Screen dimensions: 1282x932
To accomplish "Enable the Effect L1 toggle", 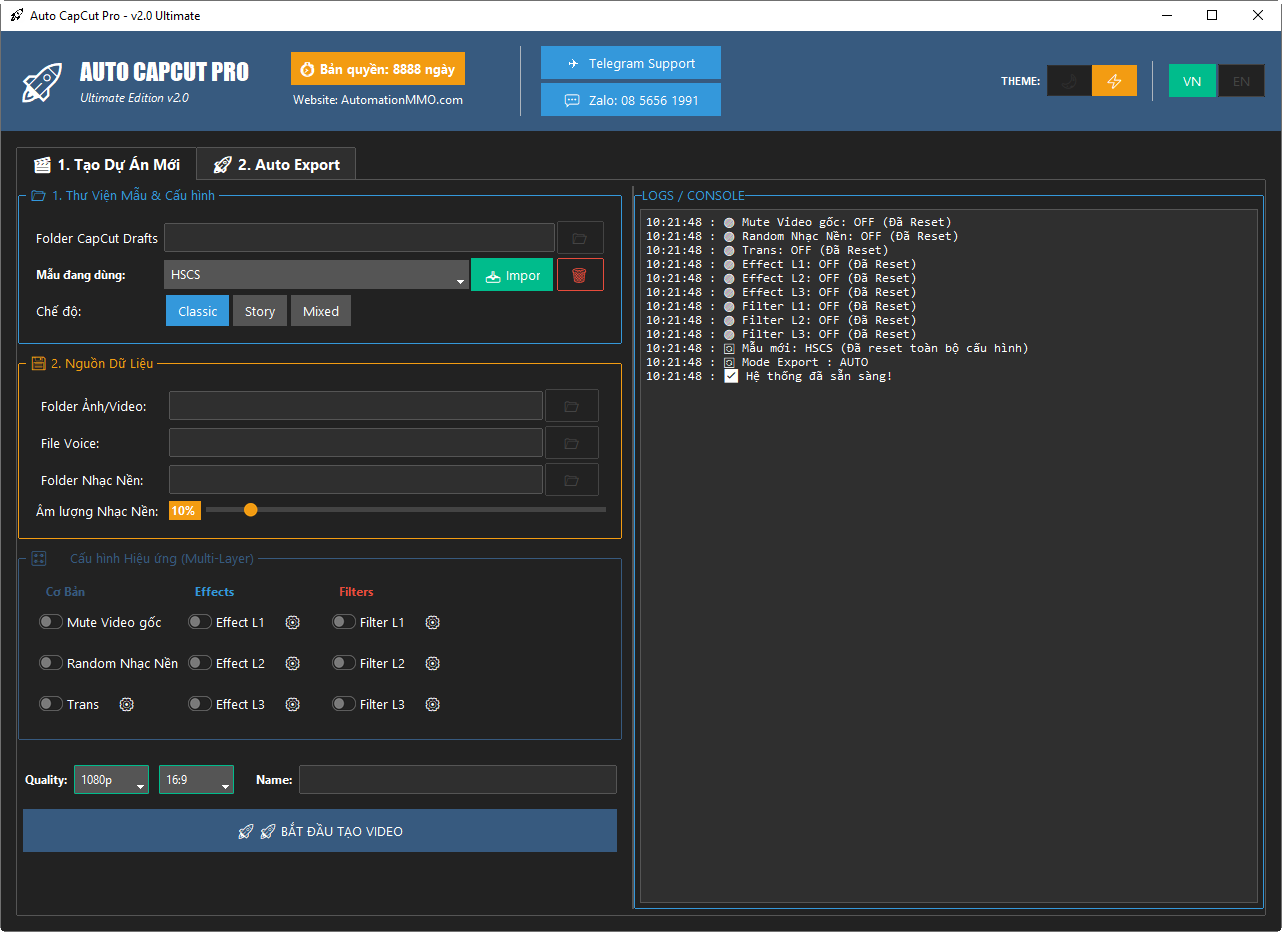I will coord(200,622).
